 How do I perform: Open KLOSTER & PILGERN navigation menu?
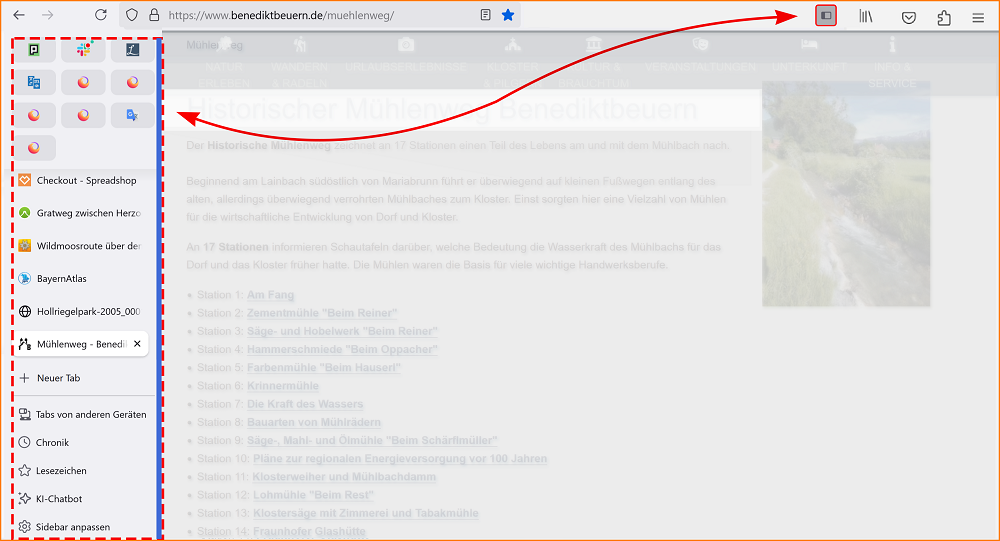[x=512, y=64]
